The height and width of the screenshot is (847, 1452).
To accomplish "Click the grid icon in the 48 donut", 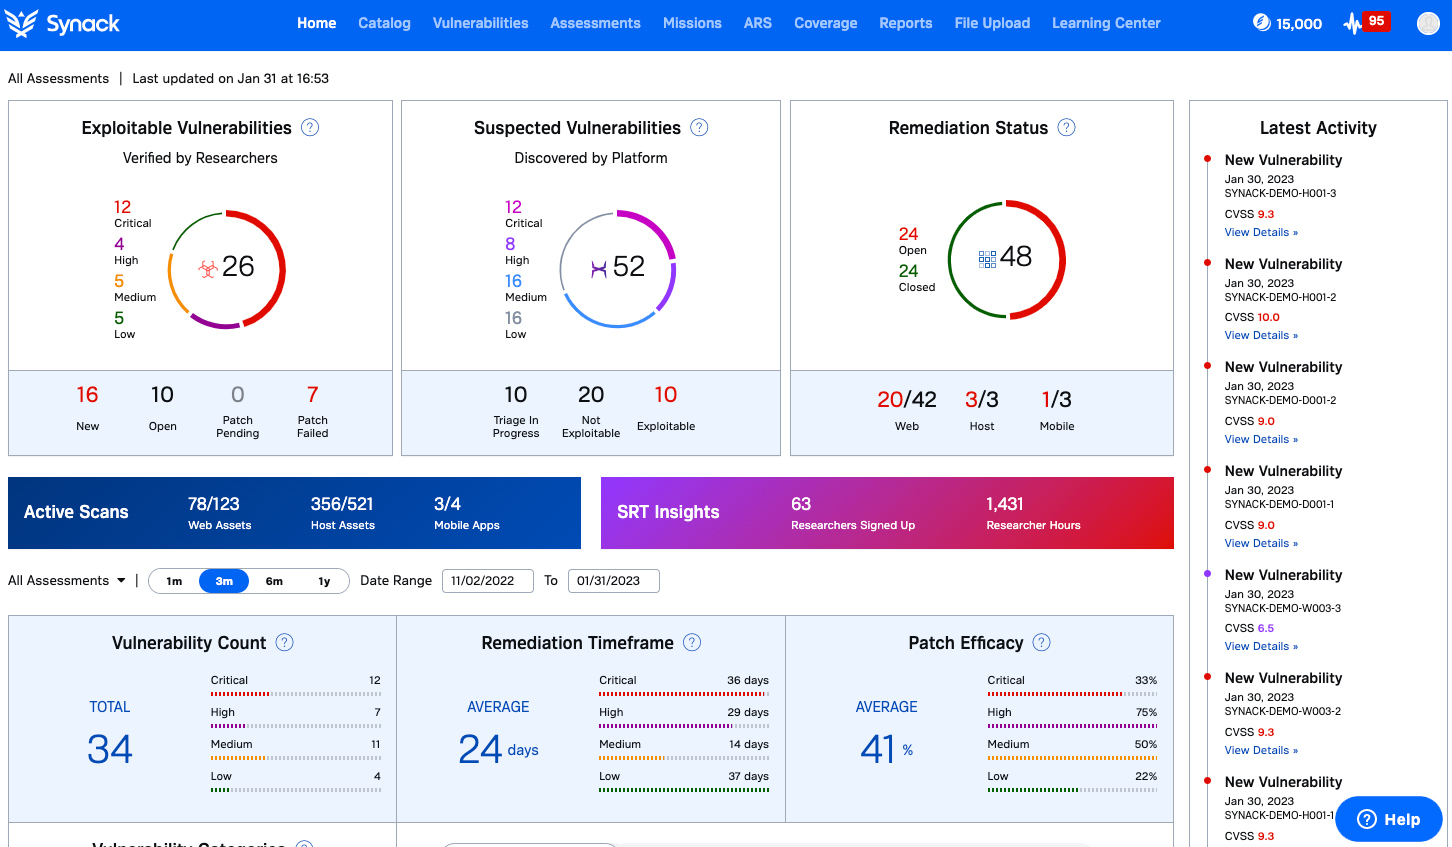I will (x=987, y=259).
